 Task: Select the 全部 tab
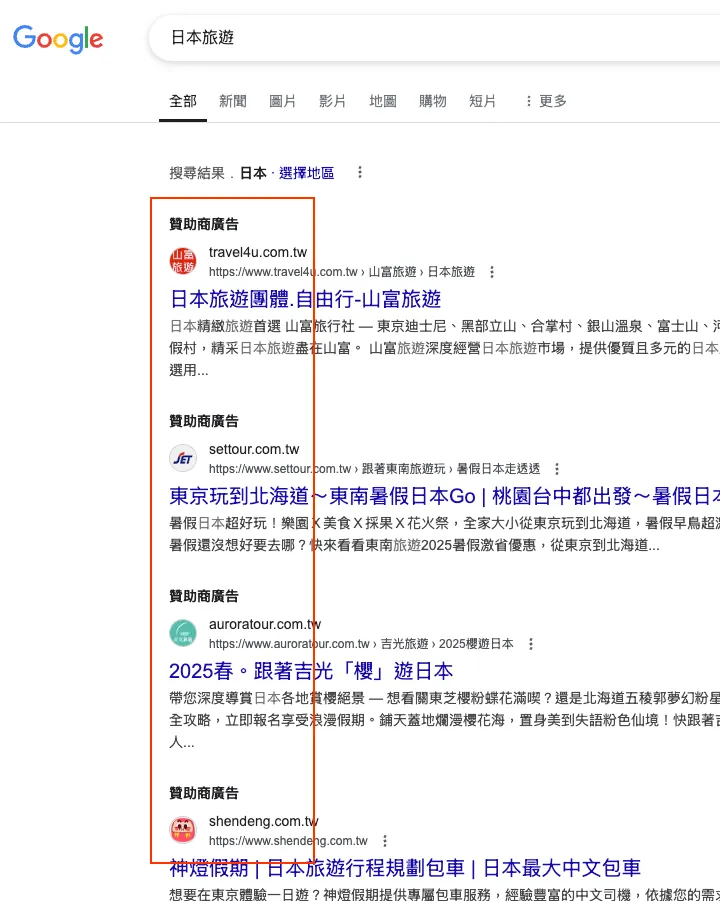click(183, 101)
